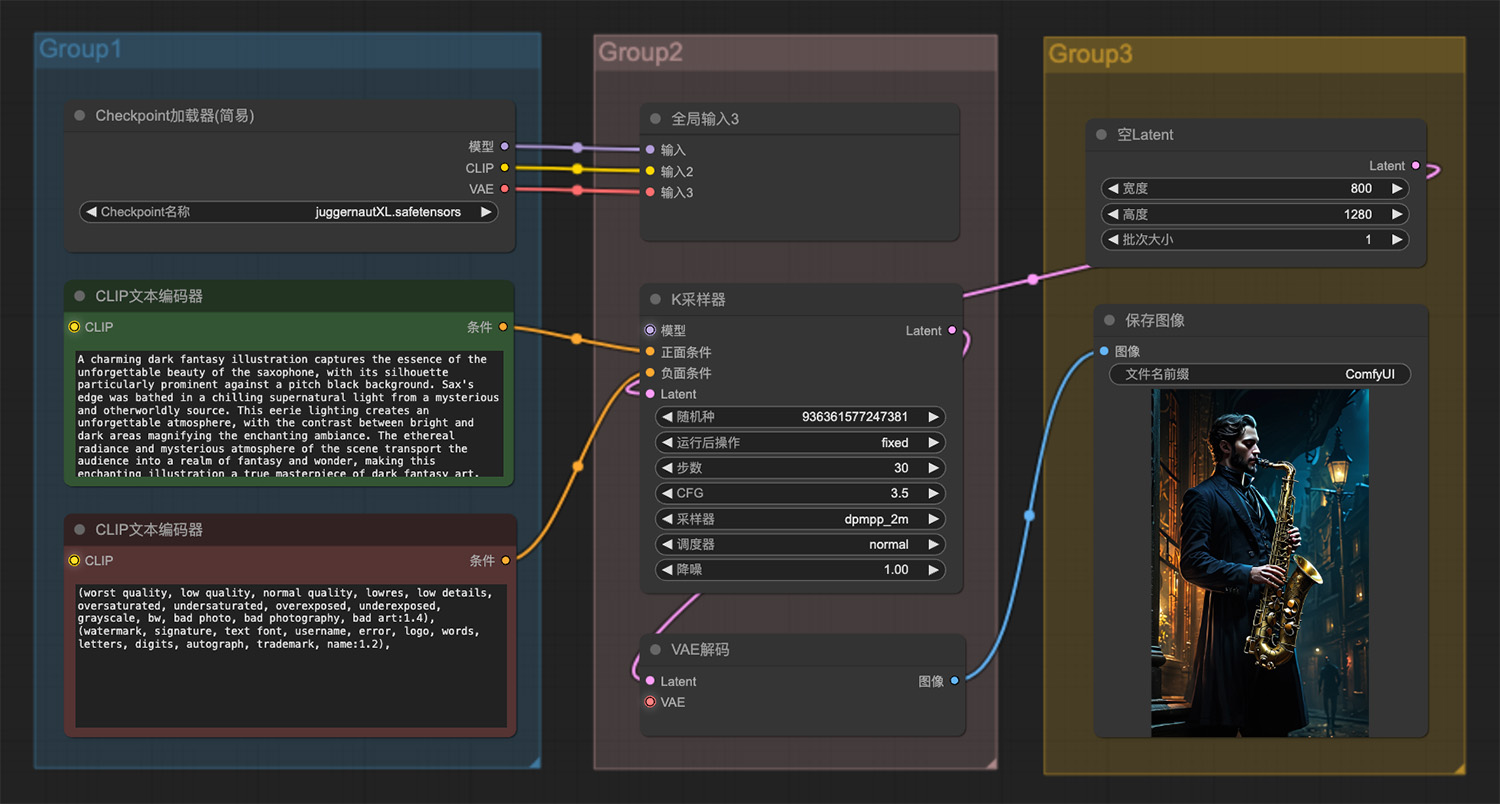Increase 宽度 value with right arrow

[1397, 188]
